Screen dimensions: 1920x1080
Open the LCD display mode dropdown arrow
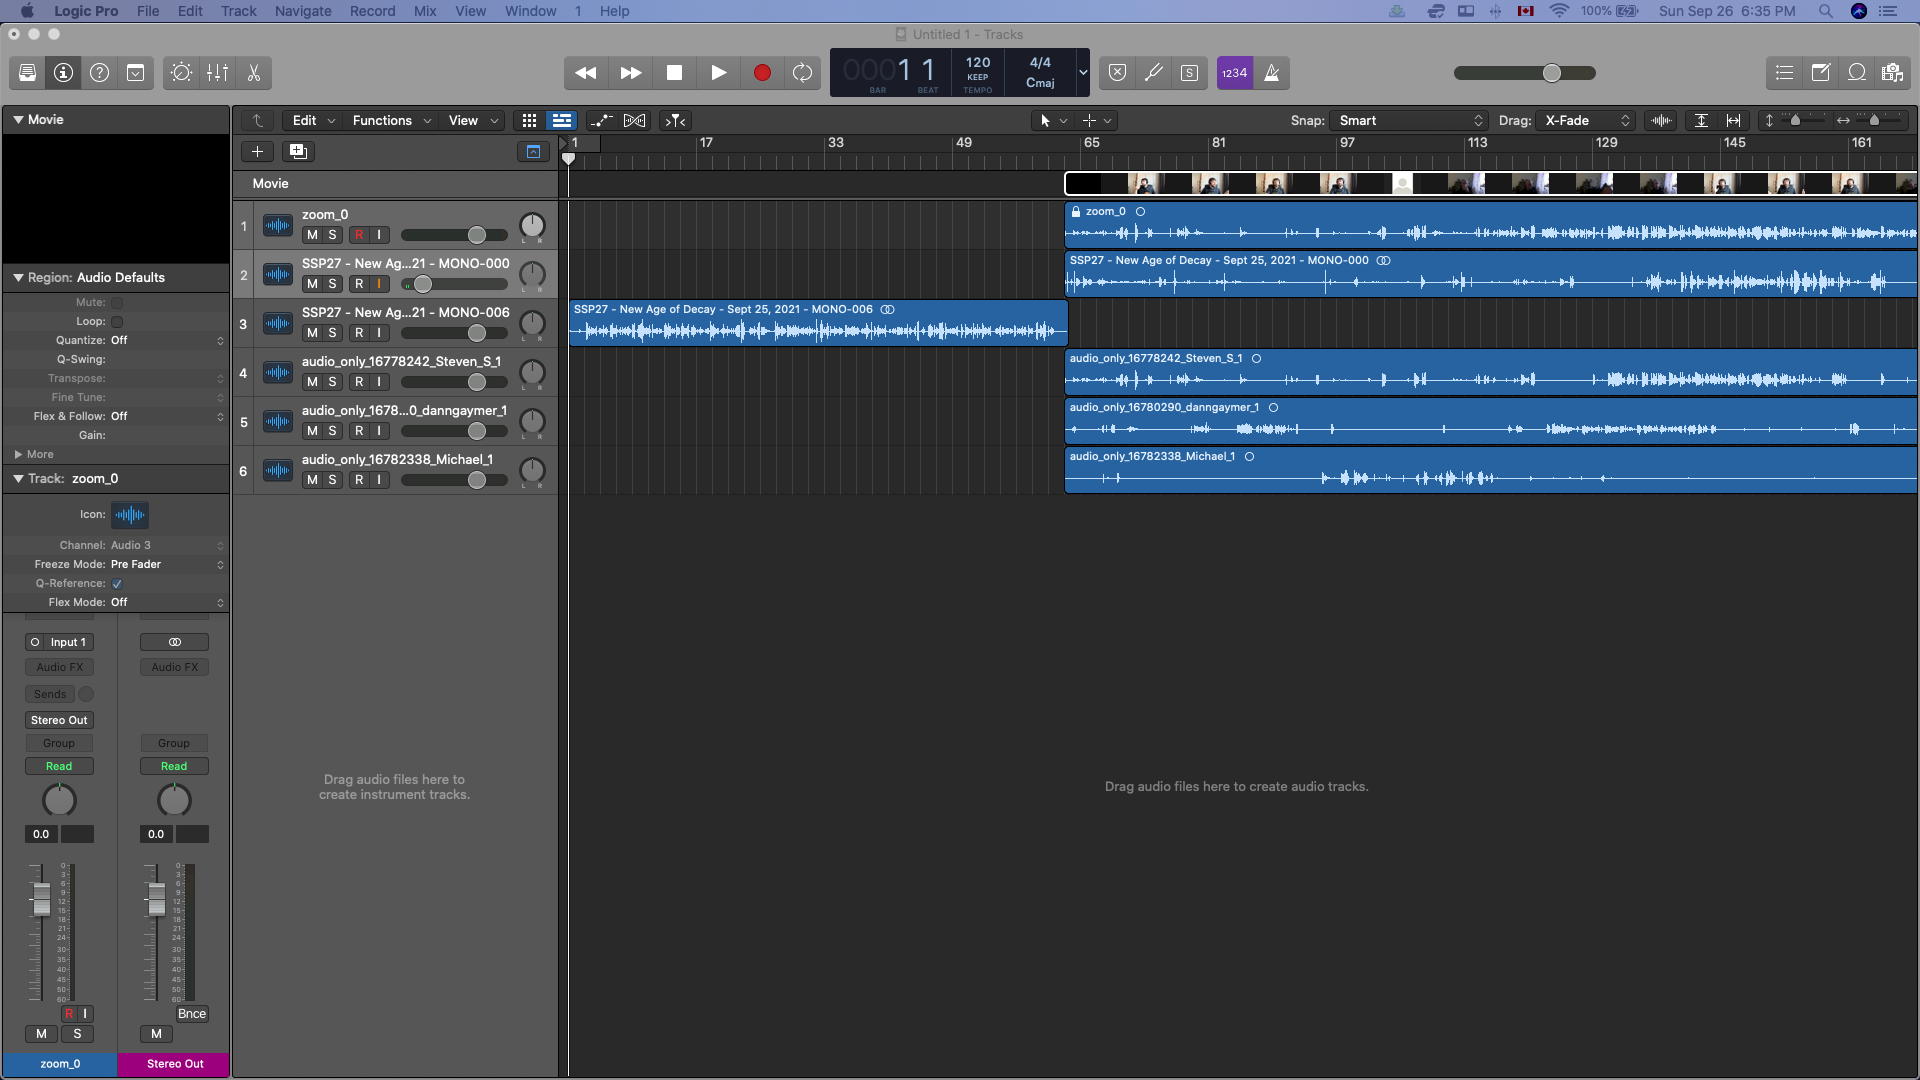tap(1082, 73)
